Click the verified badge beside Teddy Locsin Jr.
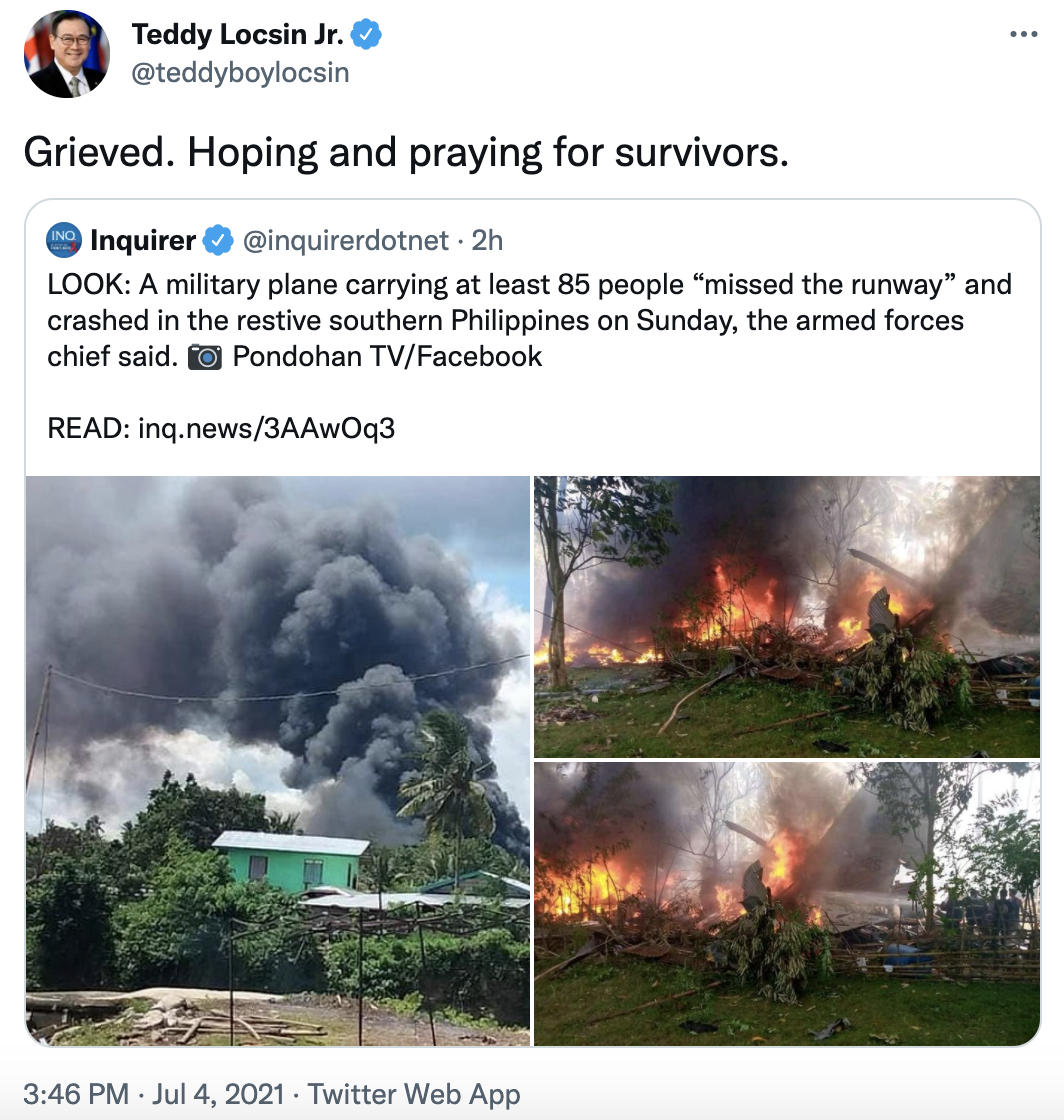 (x=368, y=36)
